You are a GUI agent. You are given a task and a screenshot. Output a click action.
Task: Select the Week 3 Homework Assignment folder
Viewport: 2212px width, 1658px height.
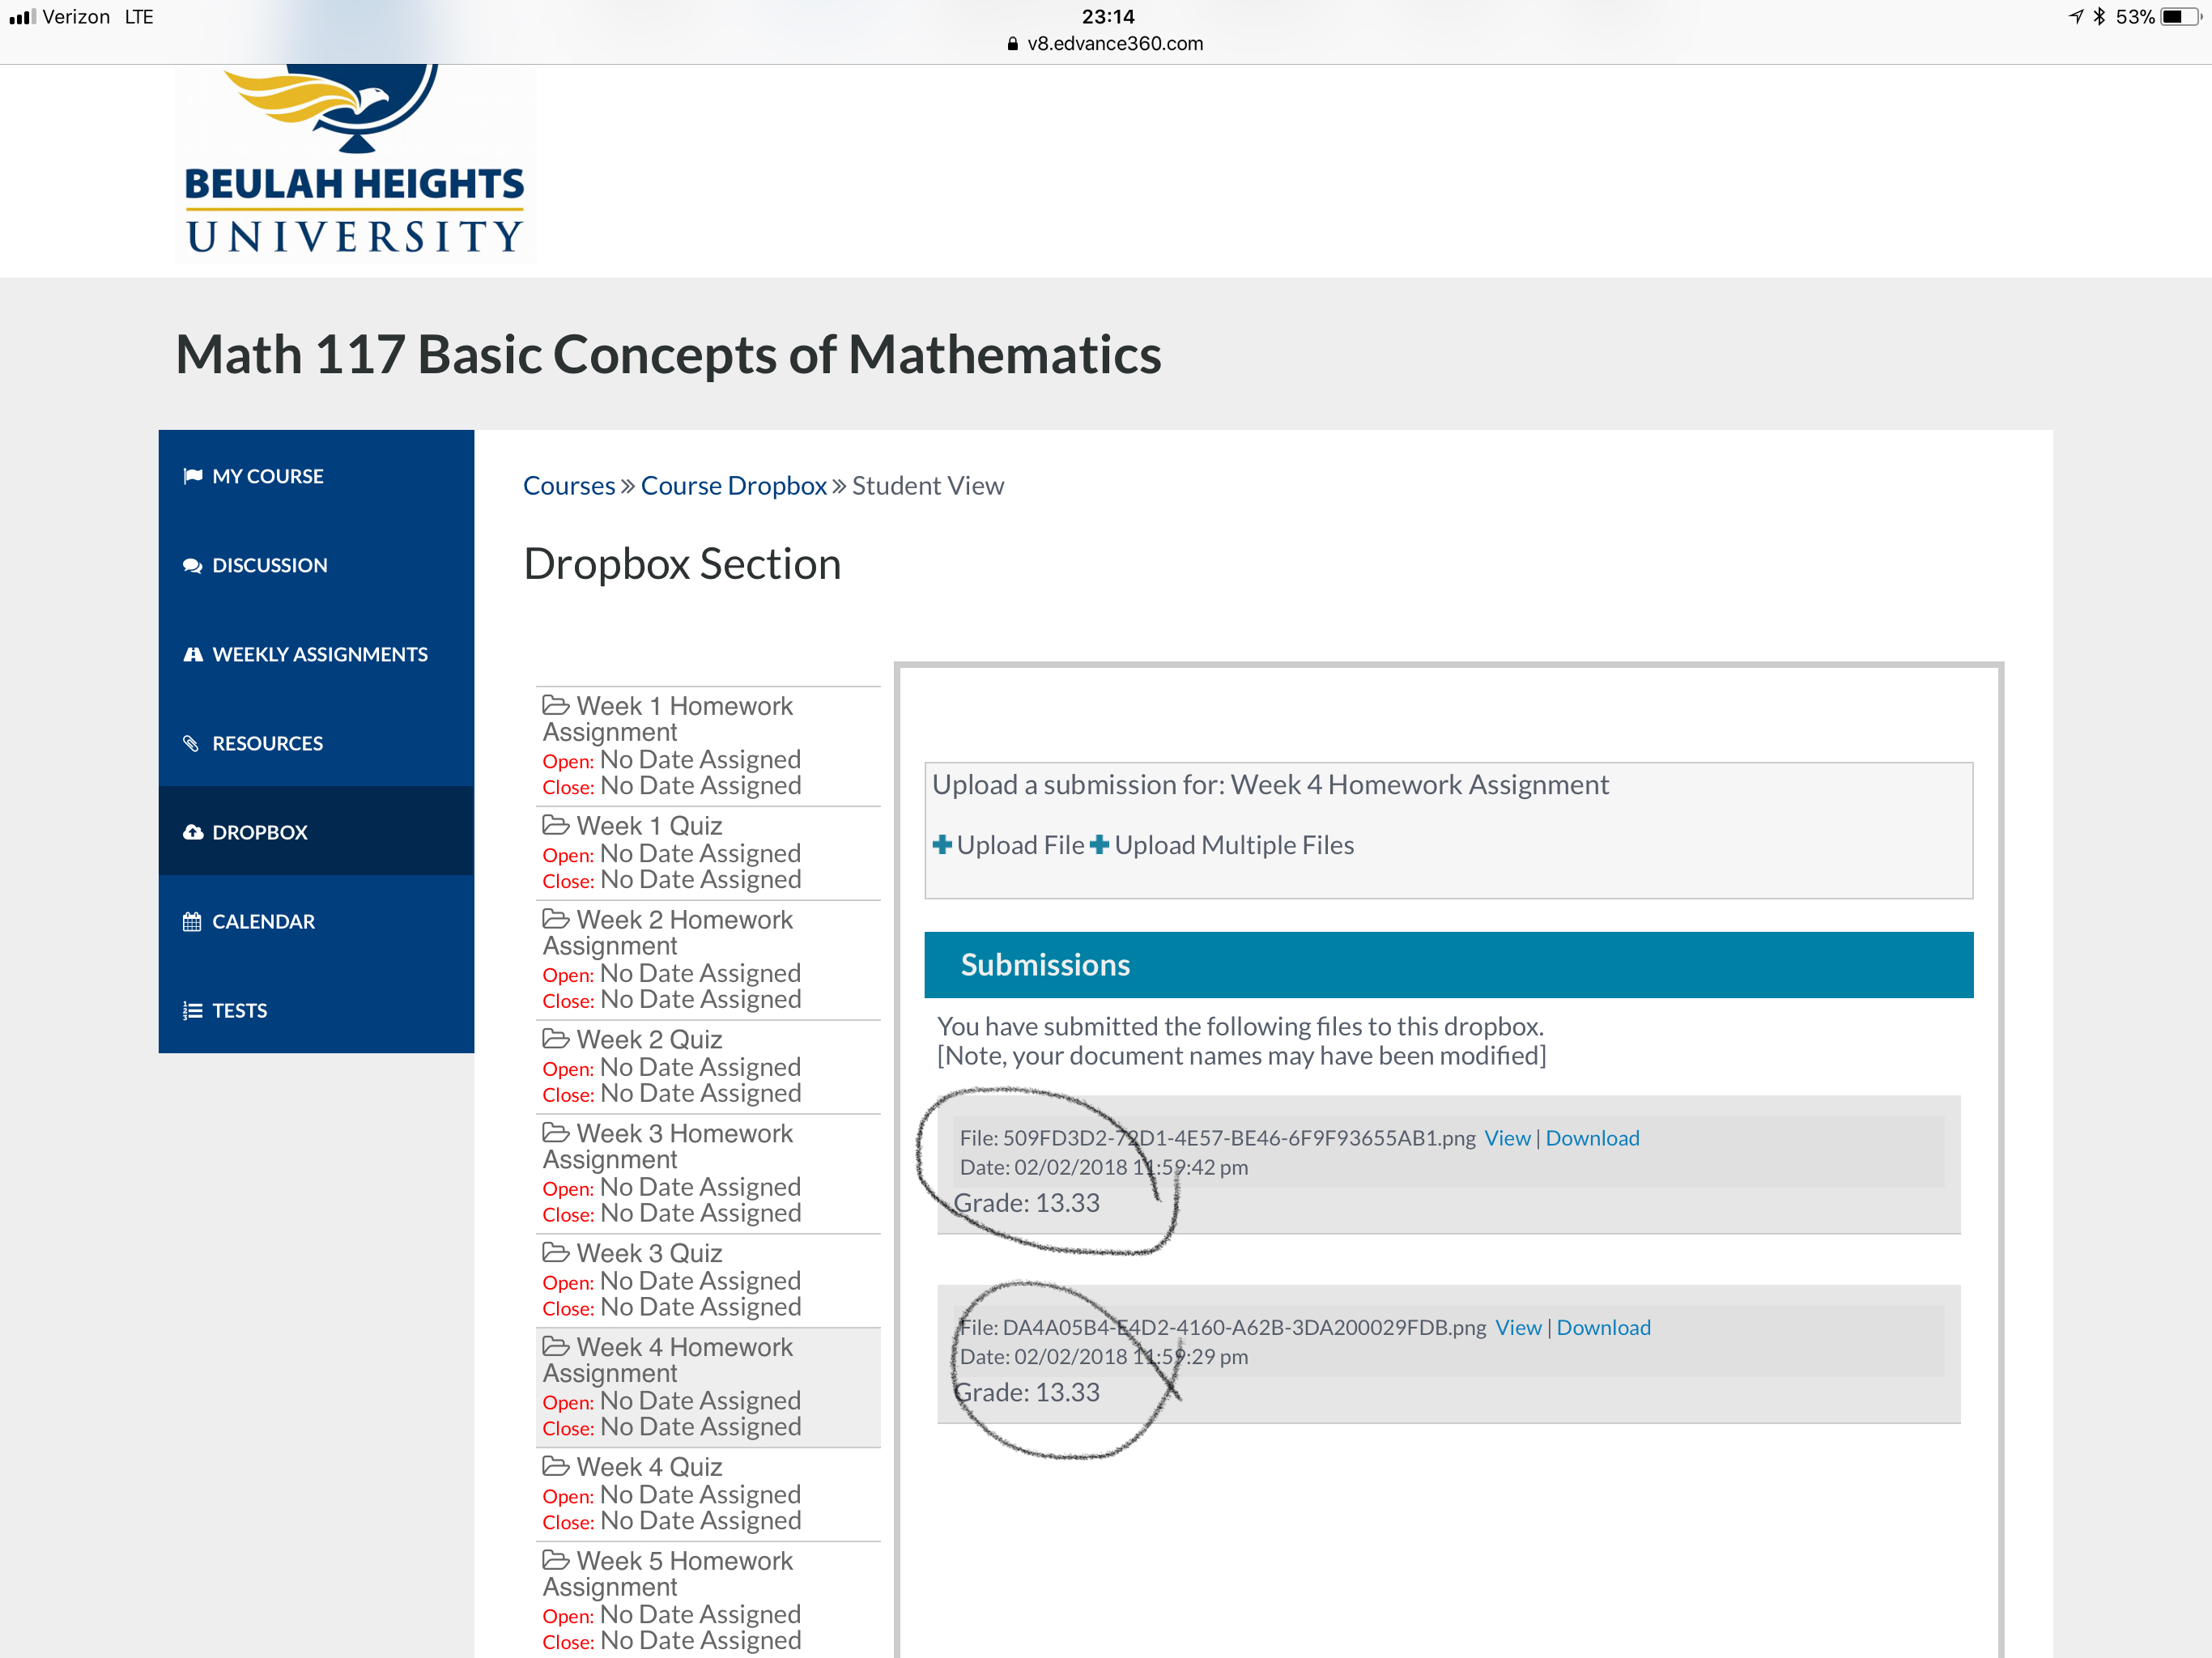(x=684, y=1133)
